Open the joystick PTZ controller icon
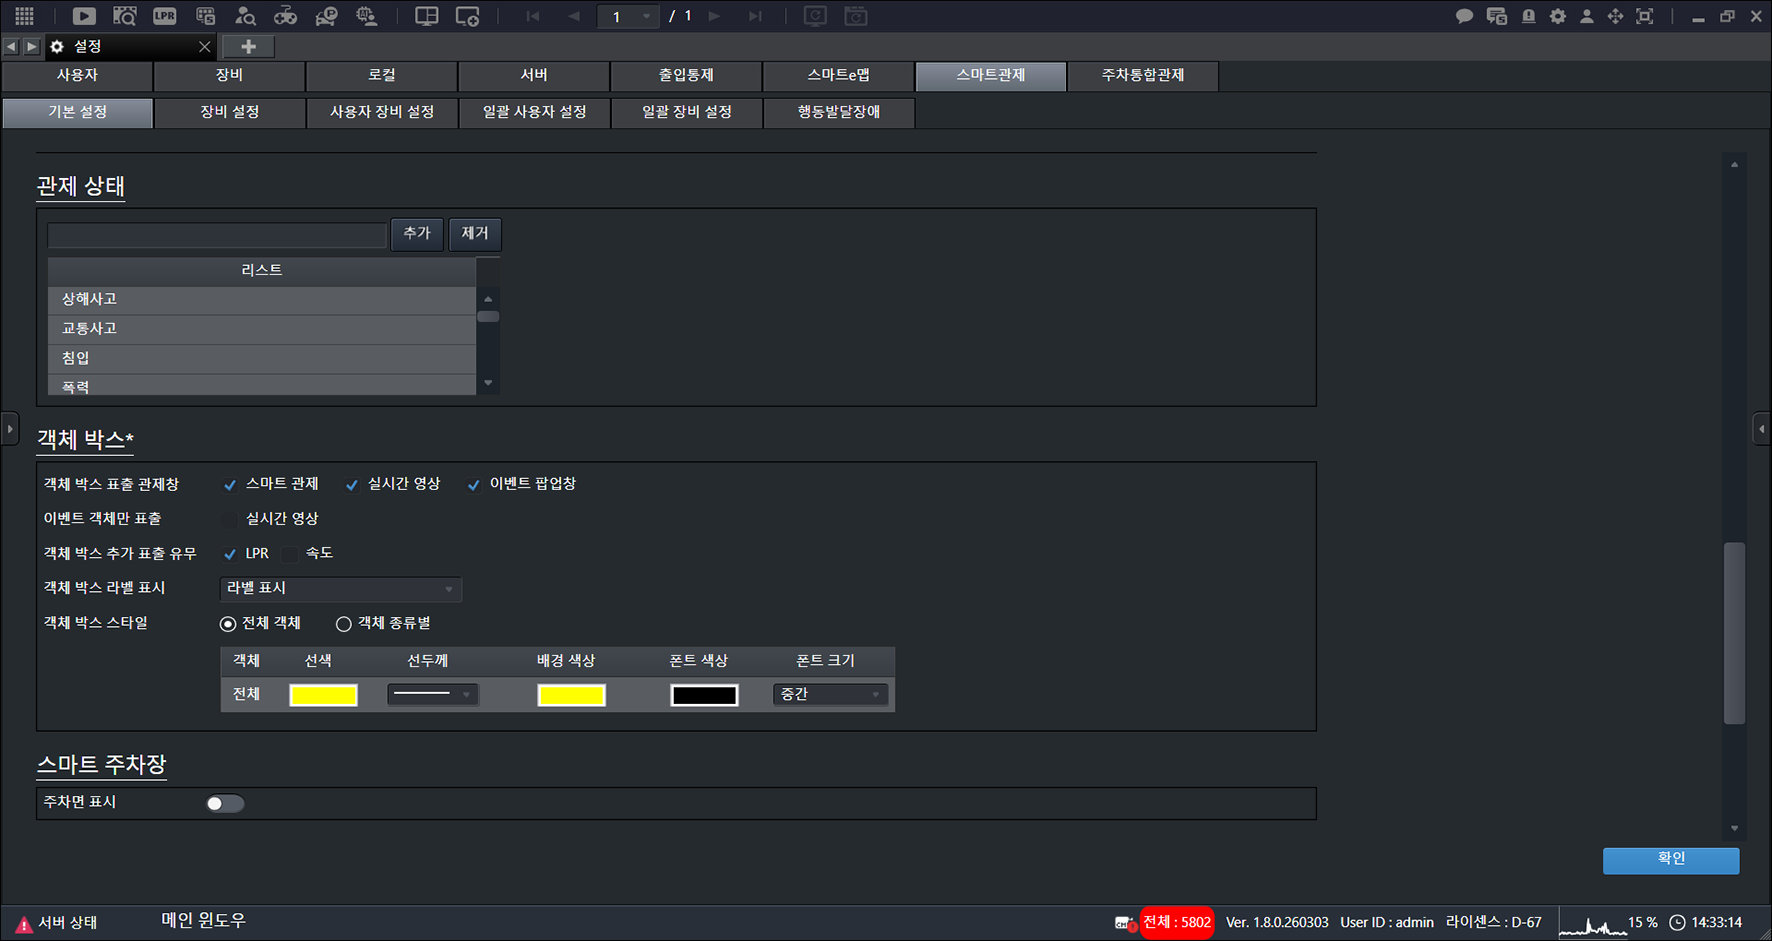Screen dimensions: 1772x941 [285, 16]
